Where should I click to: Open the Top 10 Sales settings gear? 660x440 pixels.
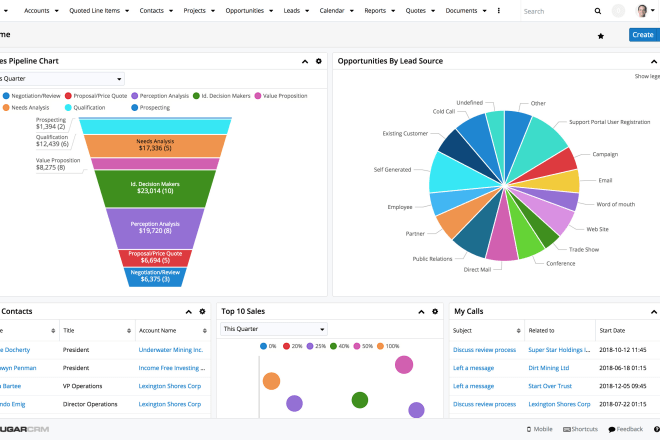[x=435, y=312]
